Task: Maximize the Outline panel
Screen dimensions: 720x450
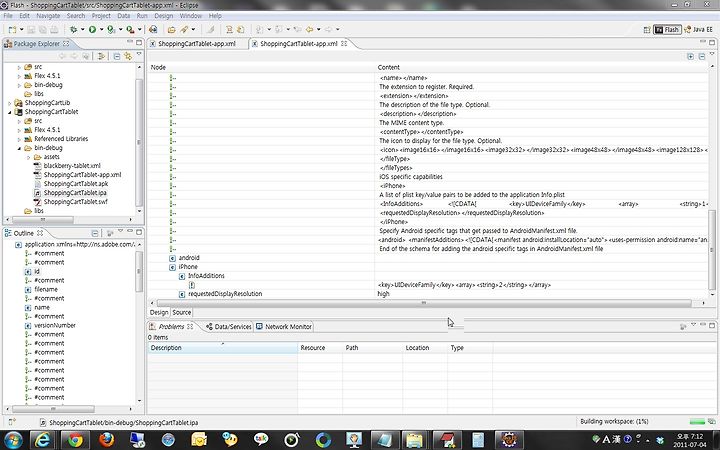Action: (x=139, y=232)
